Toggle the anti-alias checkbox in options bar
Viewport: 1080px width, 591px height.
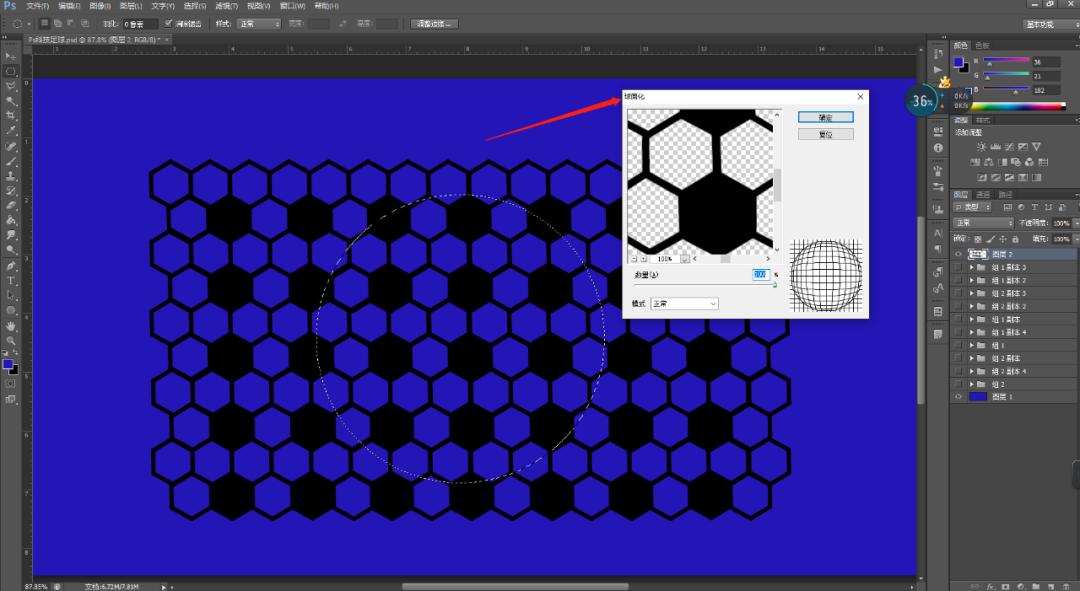click(x=168, y=23)
